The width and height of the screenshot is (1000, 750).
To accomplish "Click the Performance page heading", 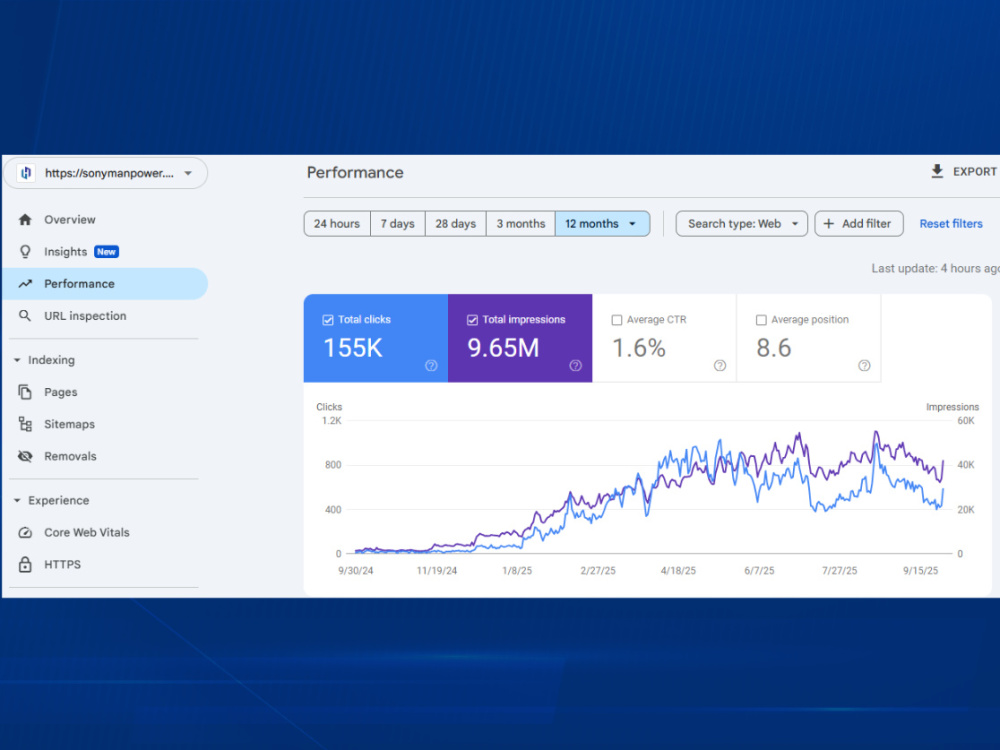I will pos(355,173).
